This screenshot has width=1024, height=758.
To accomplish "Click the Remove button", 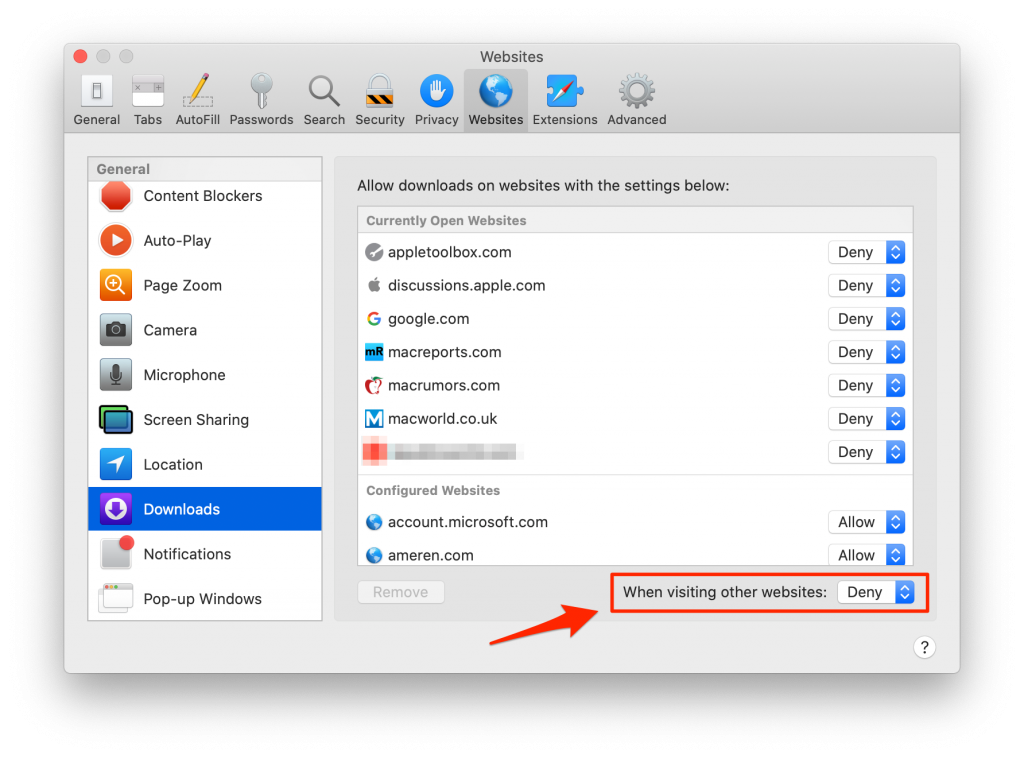I will pos(400,592).
